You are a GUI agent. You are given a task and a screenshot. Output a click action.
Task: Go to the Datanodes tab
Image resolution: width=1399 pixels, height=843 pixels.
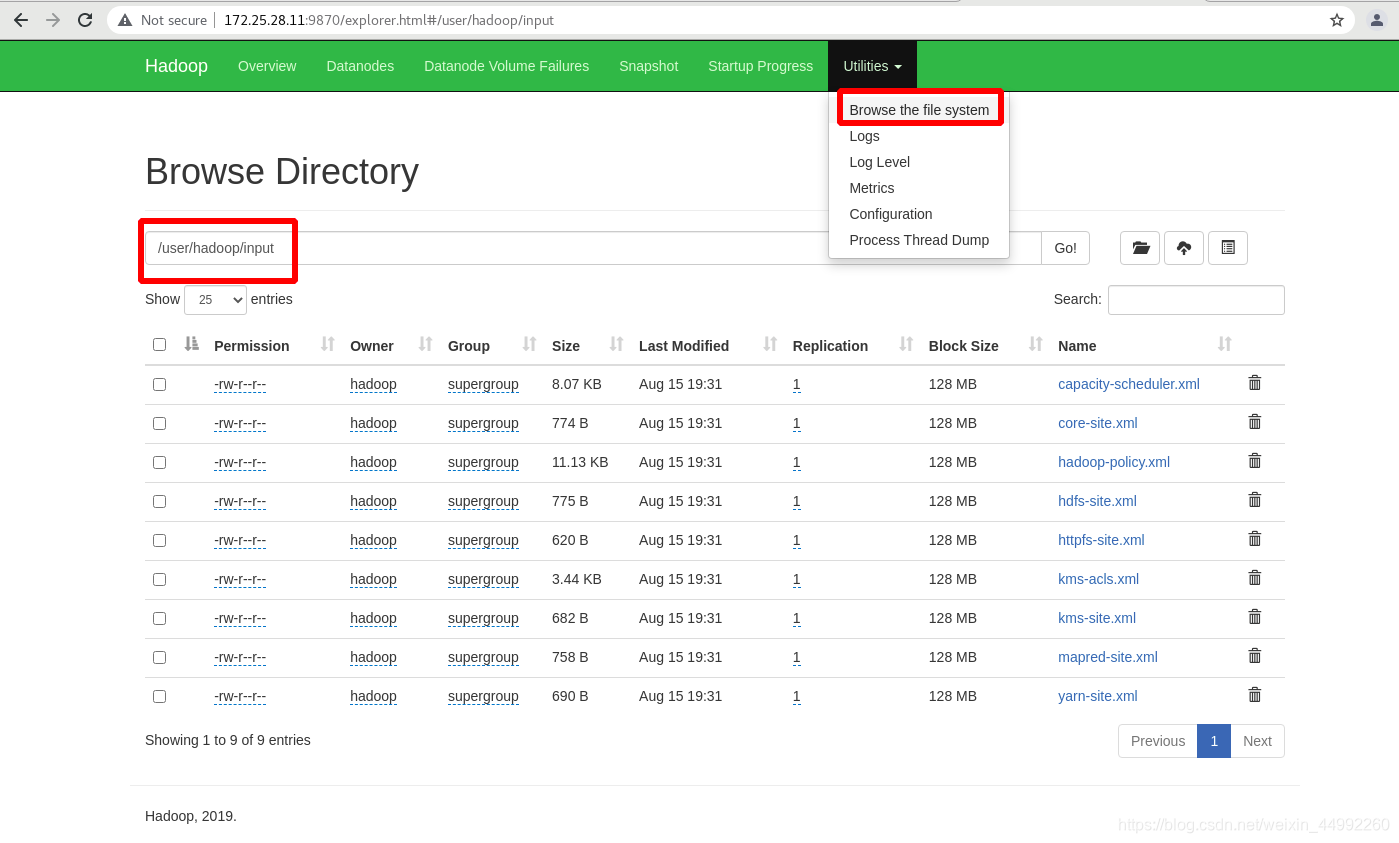[x=360, y=66]
